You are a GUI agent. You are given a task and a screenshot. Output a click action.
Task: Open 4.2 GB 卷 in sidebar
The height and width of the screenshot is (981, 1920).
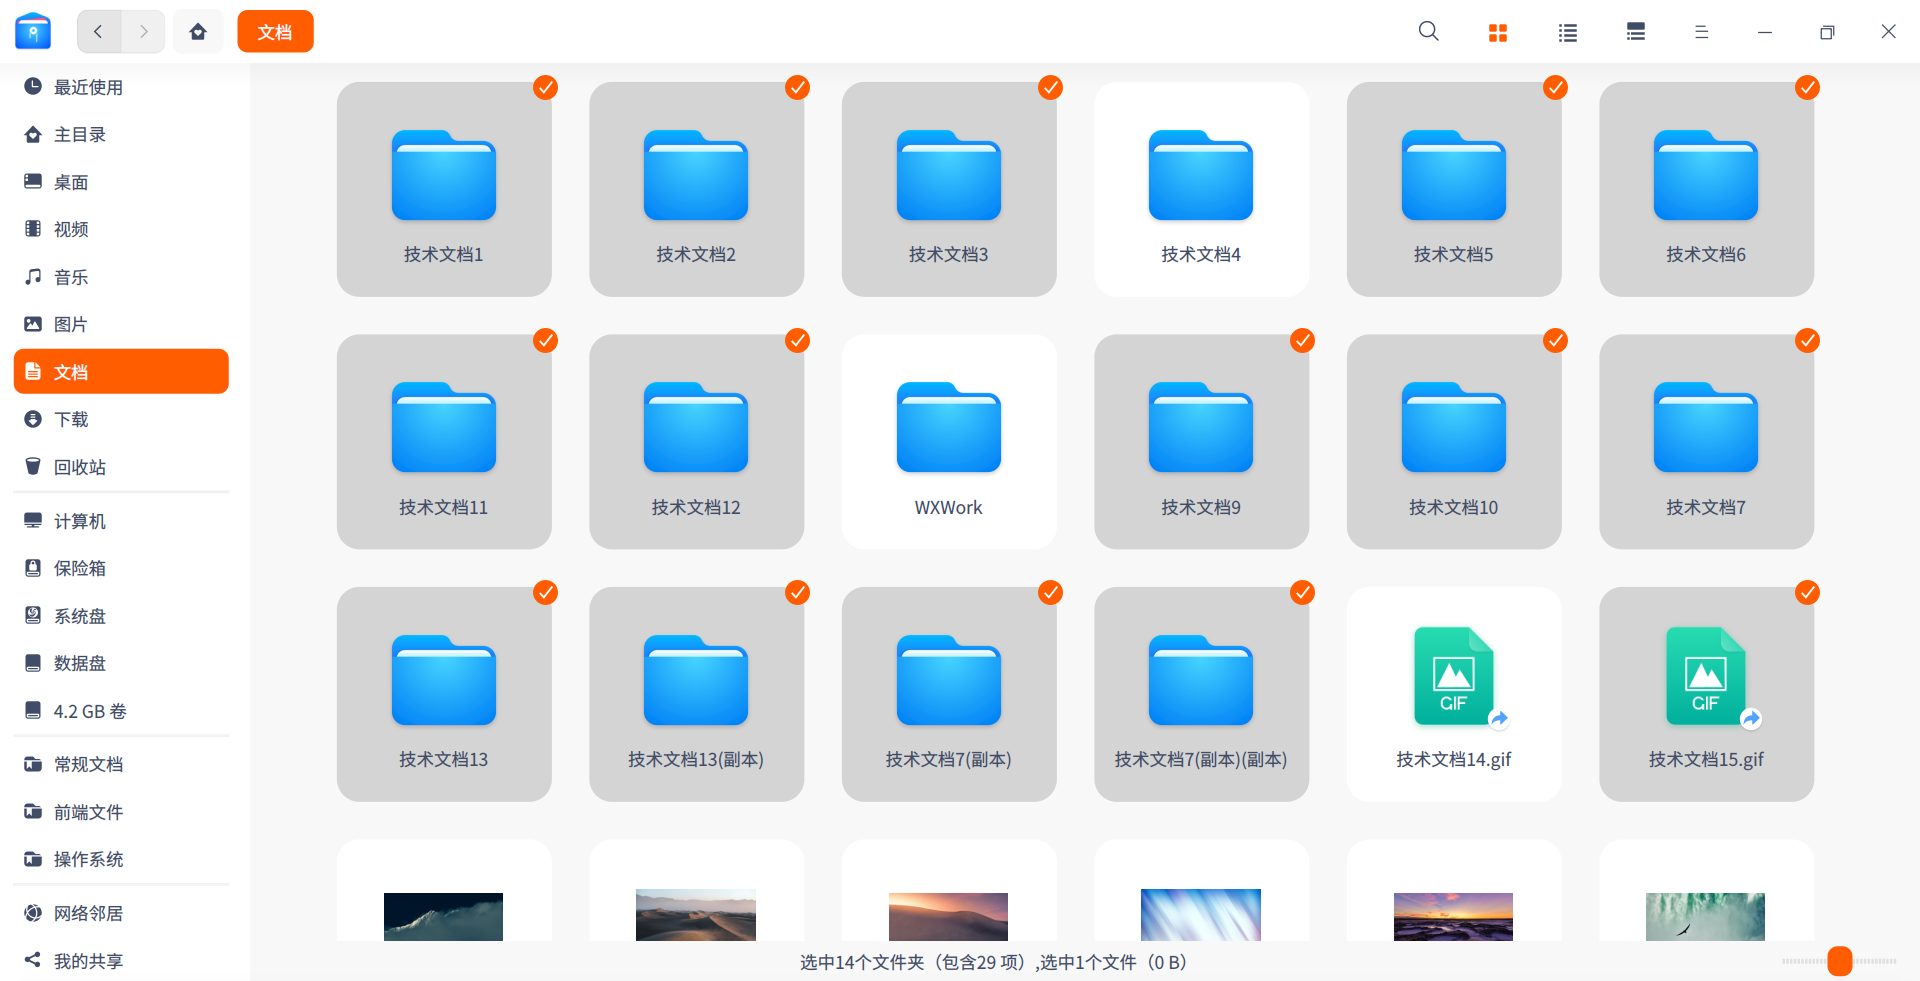pyautogui.click(x=121, y=711)
